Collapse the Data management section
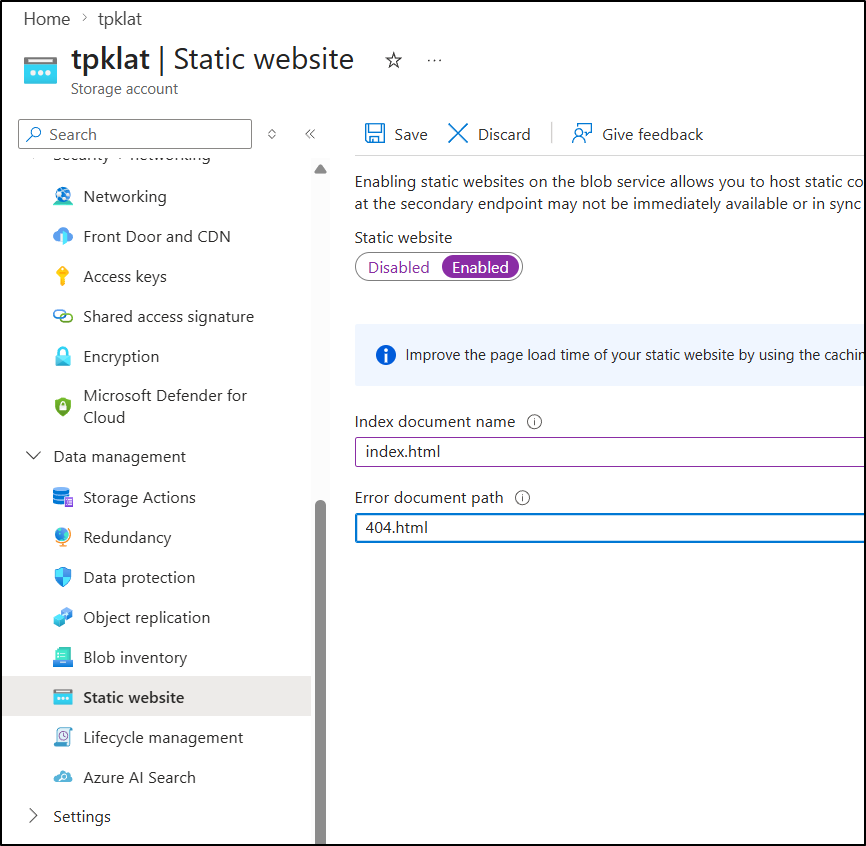Screen dimensions: 866x846 (x=33, y=457)
